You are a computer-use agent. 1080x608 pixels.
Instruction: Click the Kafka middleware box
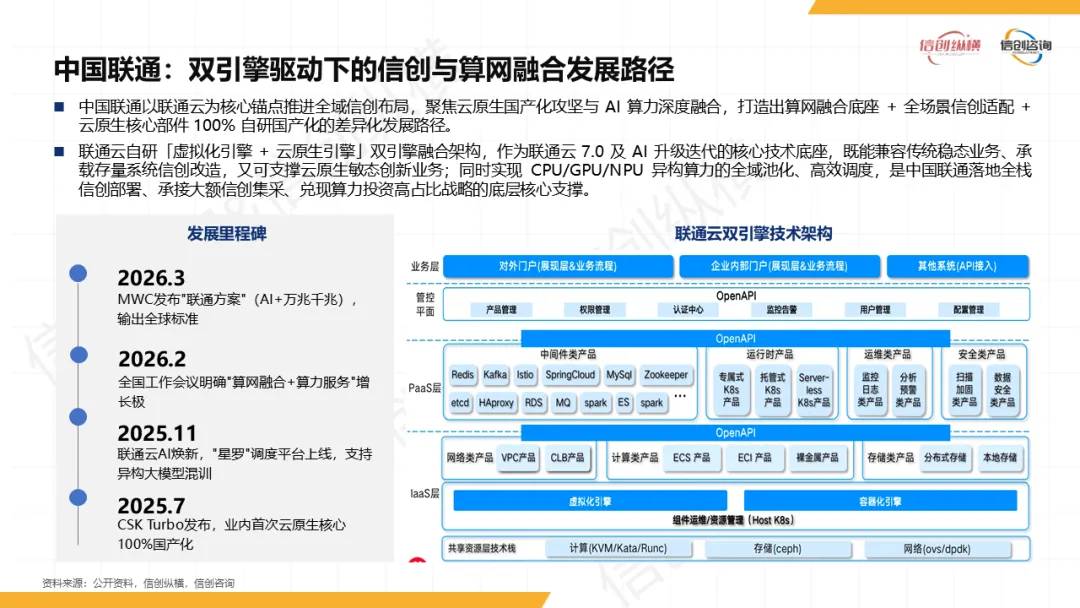(495, 375)
